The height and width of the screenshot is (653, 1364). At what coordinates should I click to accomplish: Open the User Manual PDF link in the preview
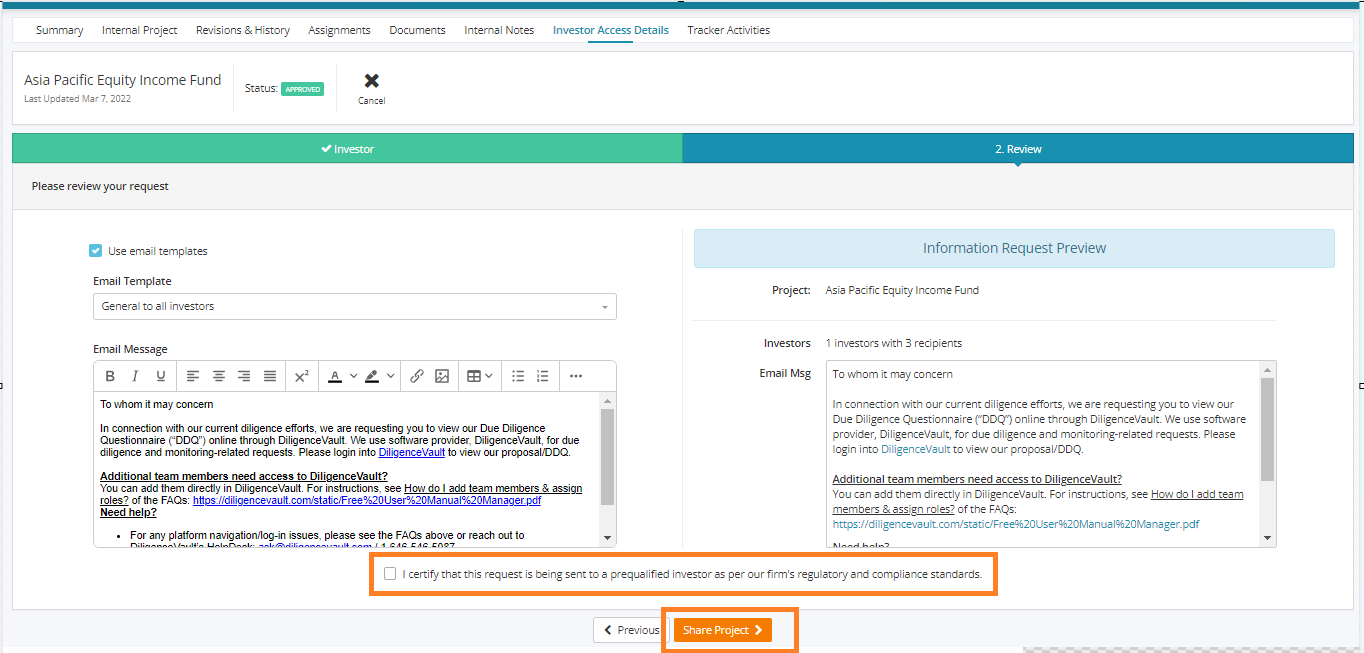coord(1016,523)
